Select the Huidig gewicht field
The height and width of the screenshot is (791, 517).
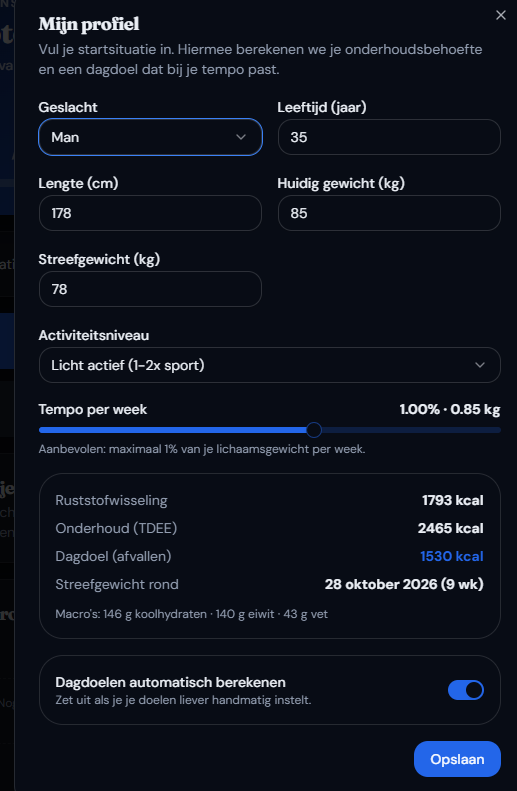(x=389, y=213)
